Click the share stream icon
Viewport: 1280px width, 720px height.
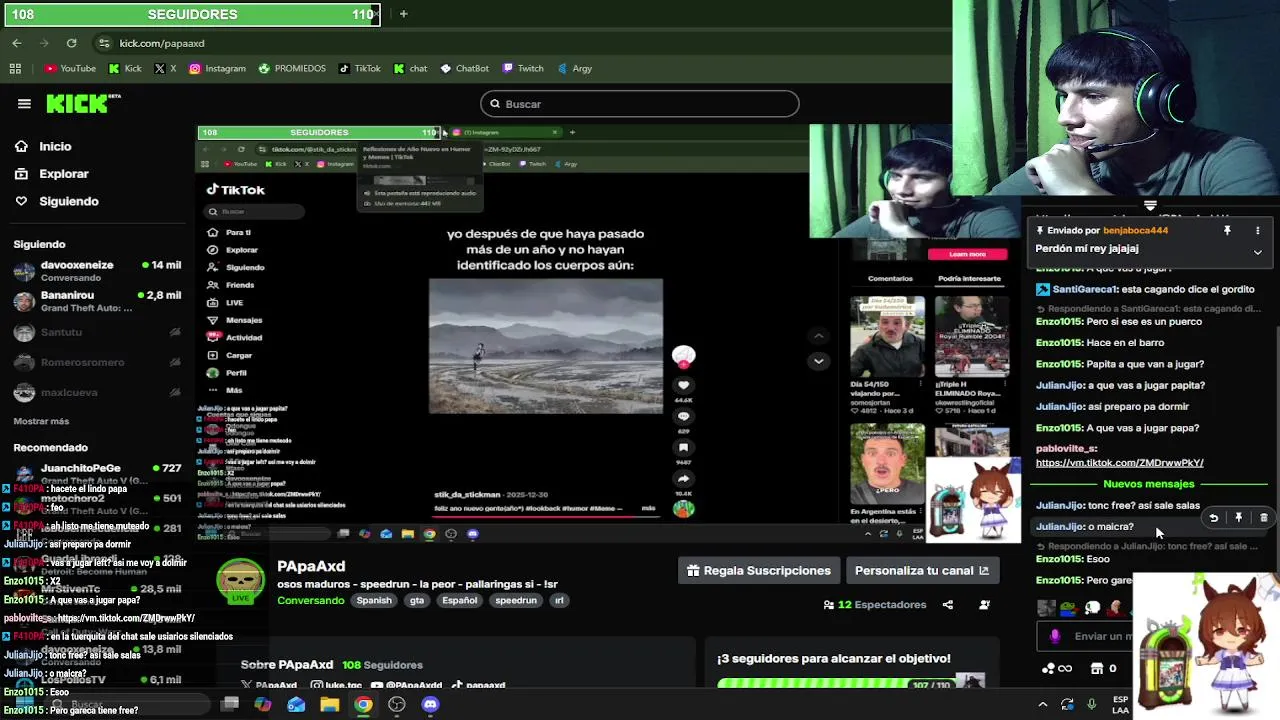(947, 604)
